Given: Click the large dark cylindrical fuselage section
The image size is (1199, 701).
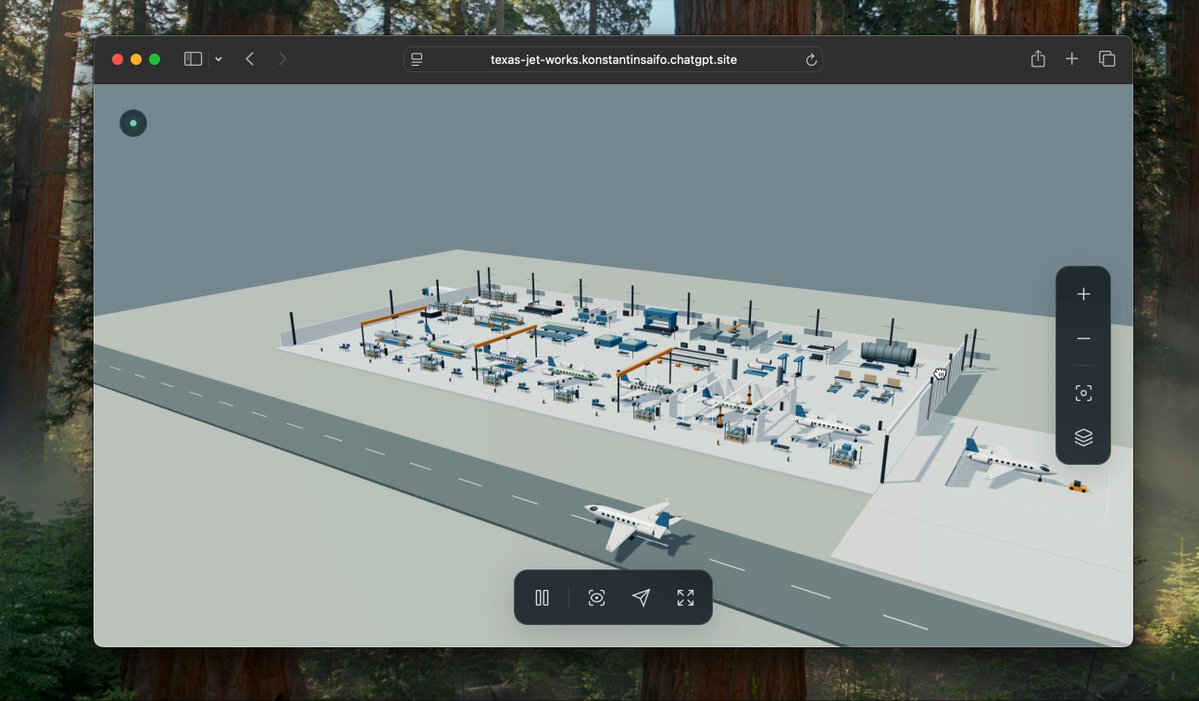Looking at the screenshot, I should 888,354.
